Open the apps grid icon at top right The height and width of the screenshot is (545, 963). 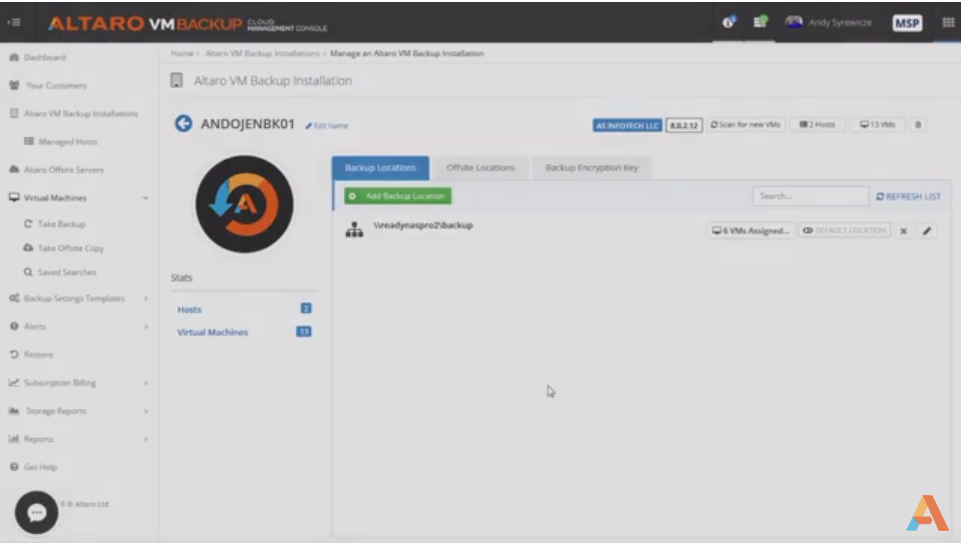point(947,23)
